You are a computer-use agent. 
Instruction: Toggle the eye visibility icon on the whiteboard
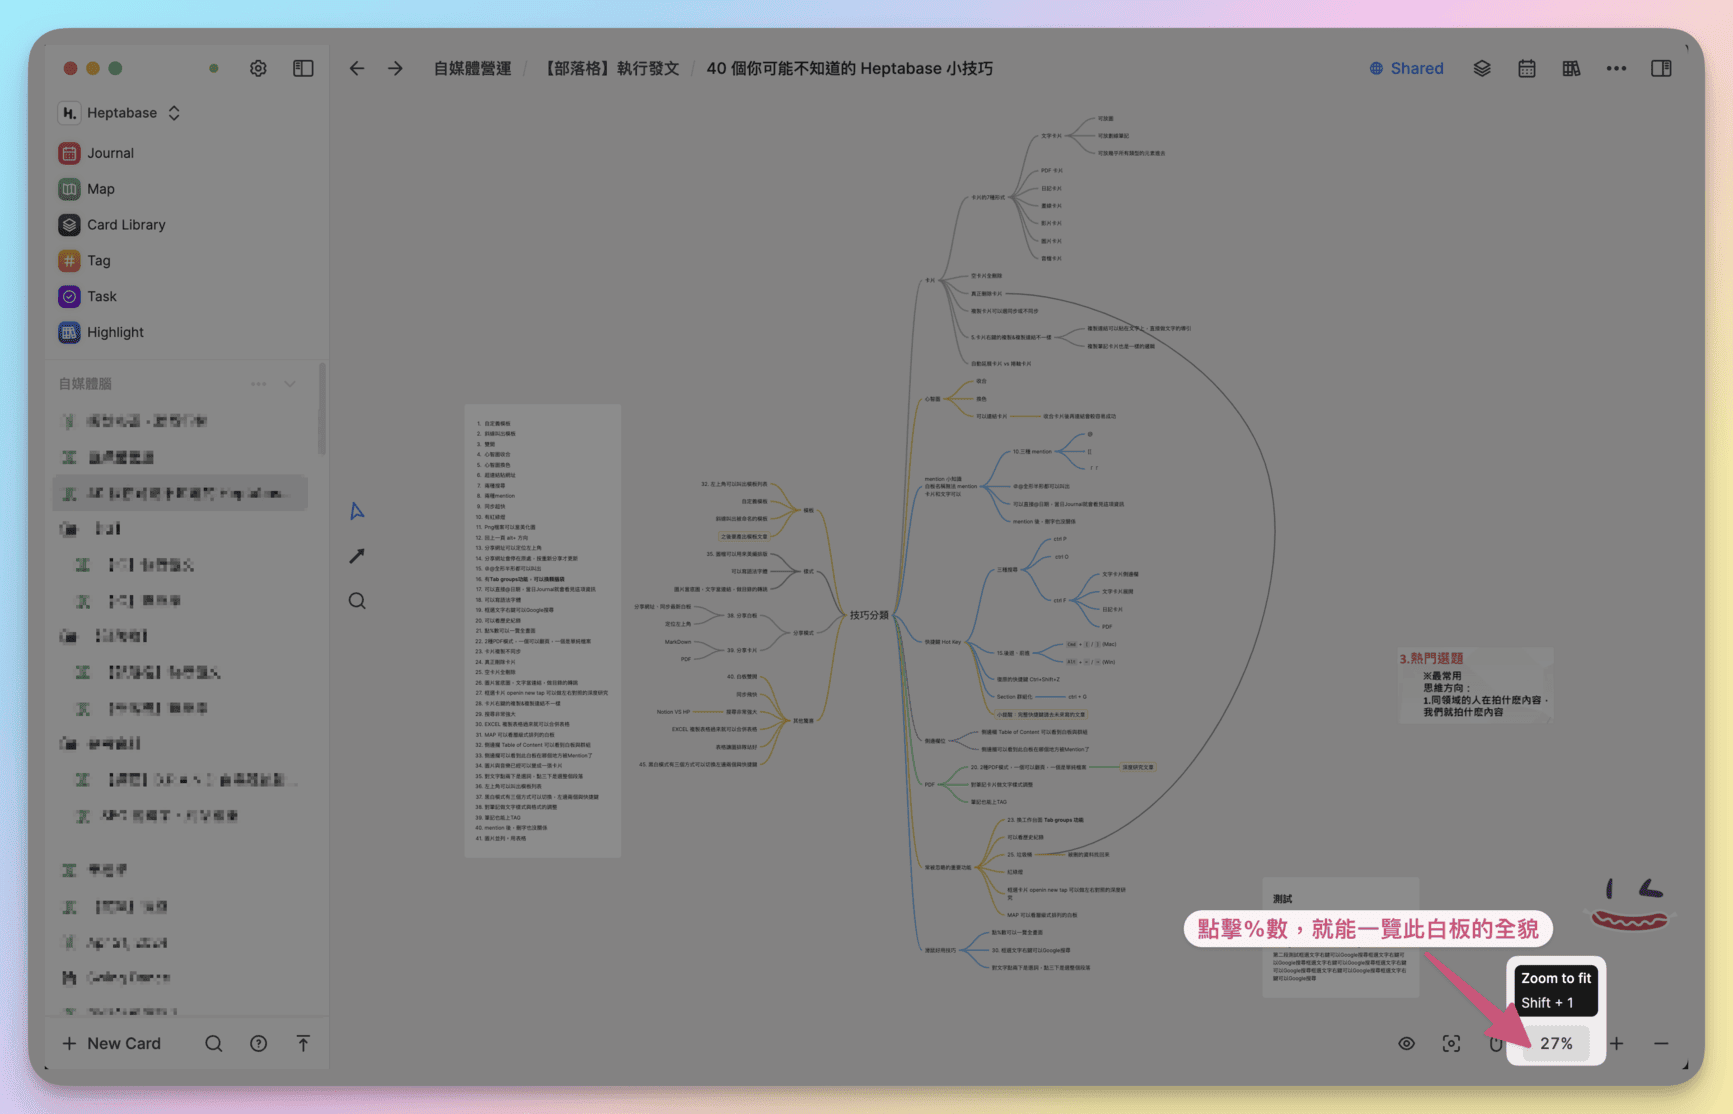coord(1406,1043)
